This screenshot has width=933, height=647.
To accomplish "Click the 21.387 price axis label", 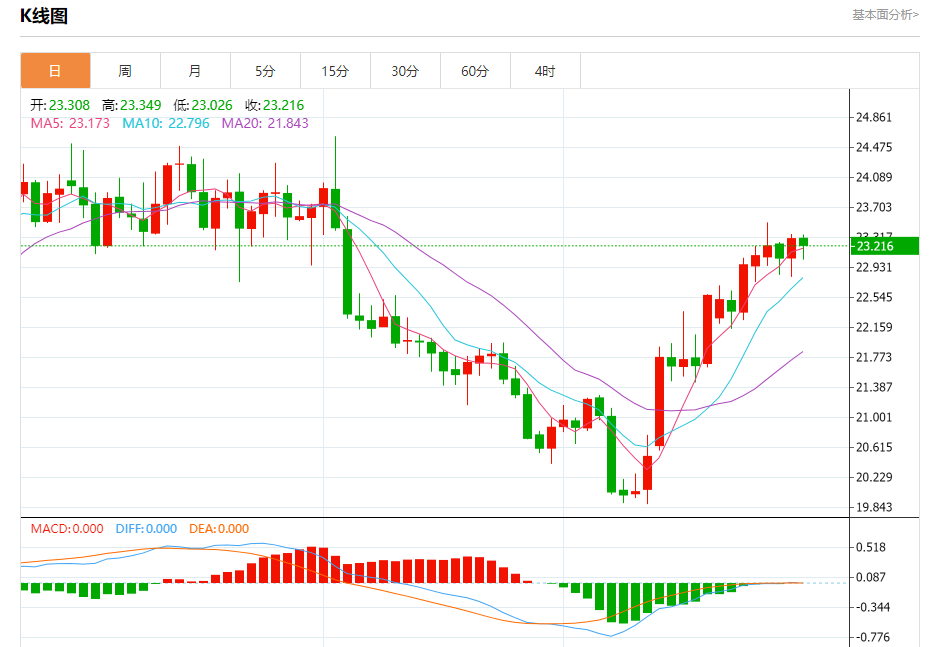I will point(874,387).
